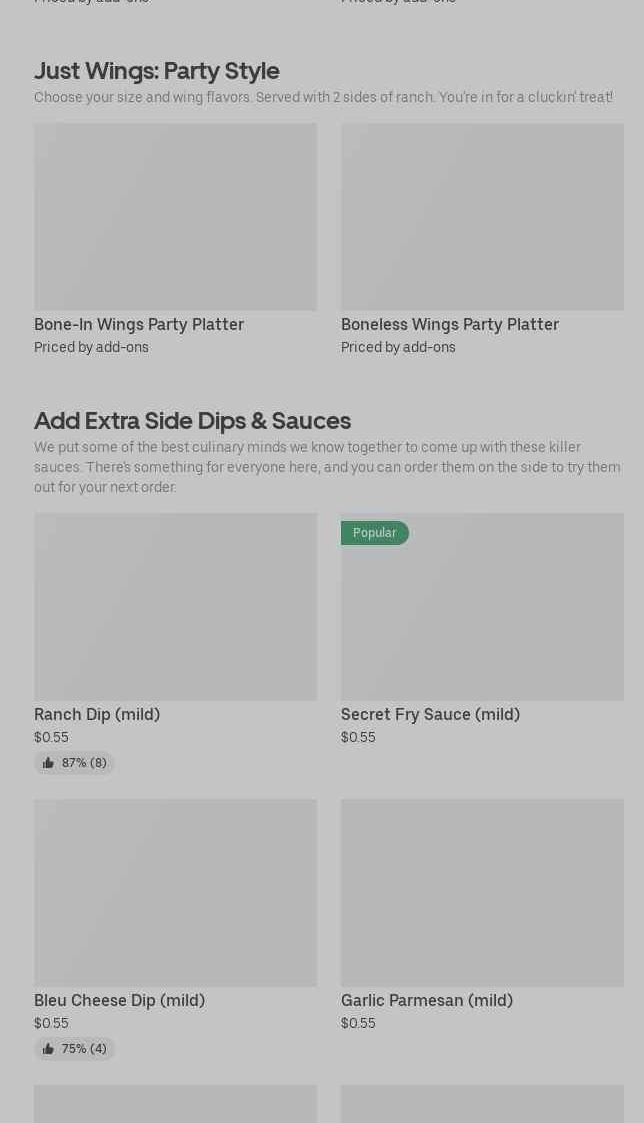The height and width of the screenshot is (1123, 644).
Task: Select the Ranch Dip (mild) photo
Action: (x=175, y=606)
